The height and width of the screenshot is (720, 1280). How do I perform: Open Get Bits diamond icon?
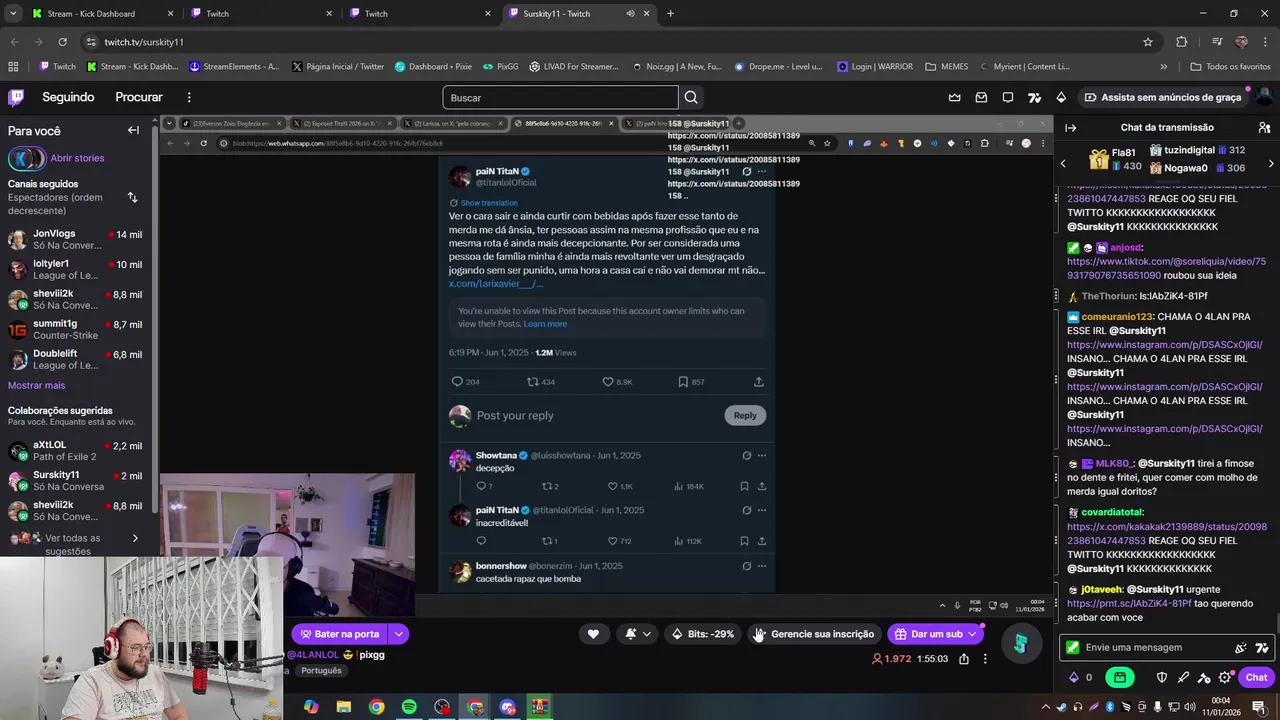point(1061,97)
